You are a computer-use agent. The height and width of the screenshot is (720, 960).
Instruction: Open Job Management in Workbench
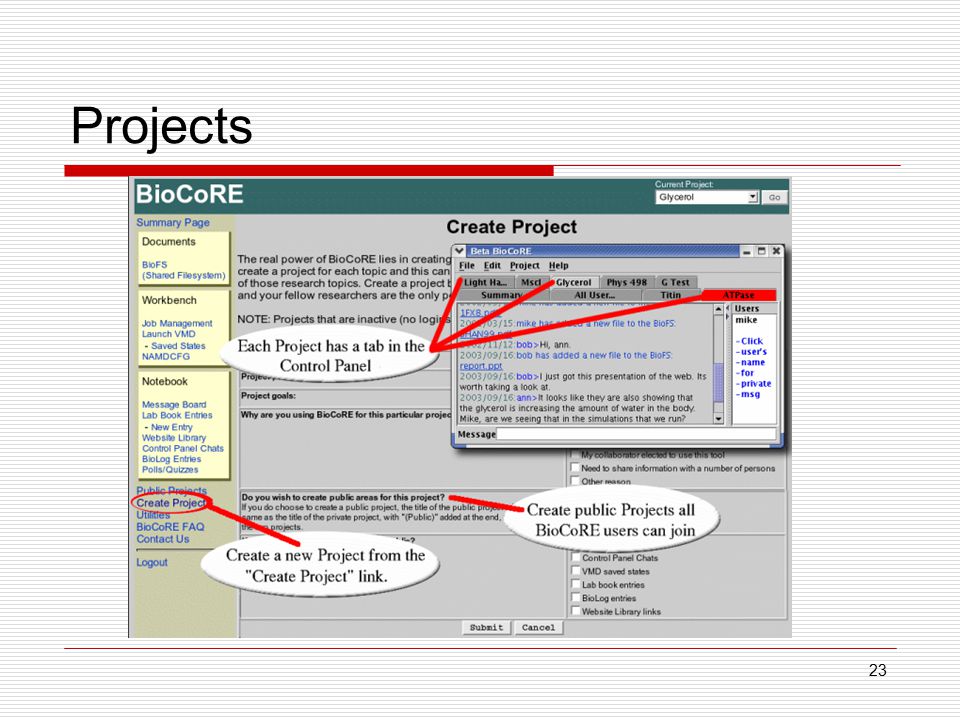pyautogui.click(x=177, y=323)
